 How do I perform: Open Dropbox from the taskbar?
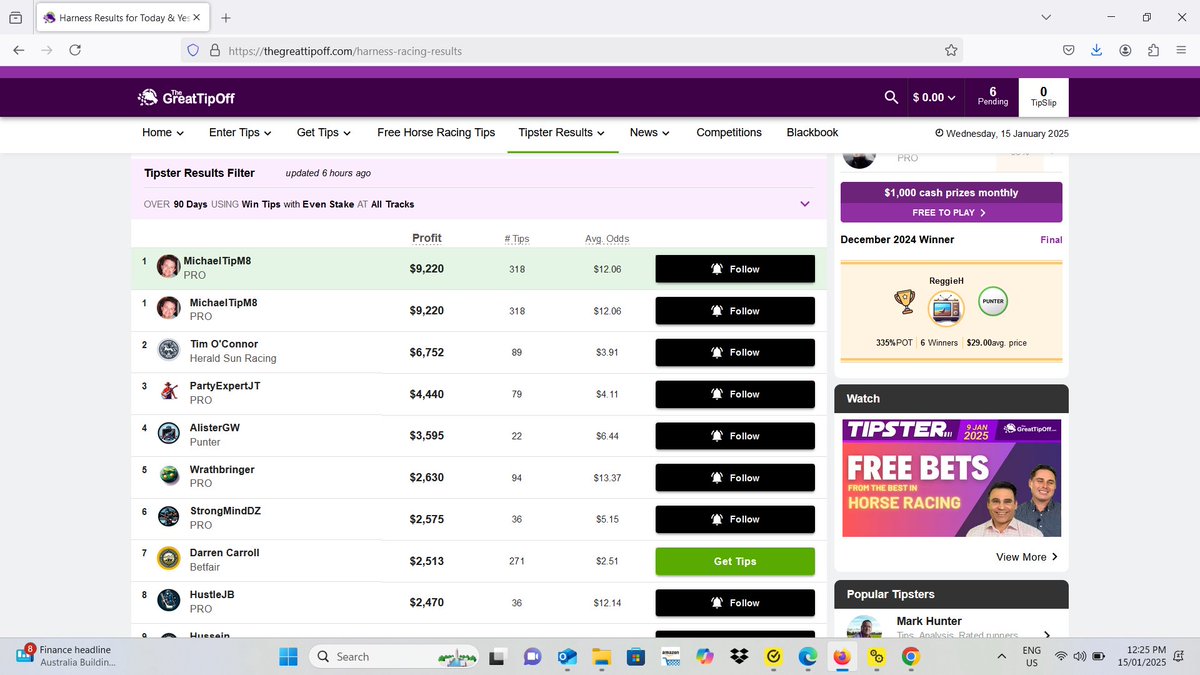point(739,656)
